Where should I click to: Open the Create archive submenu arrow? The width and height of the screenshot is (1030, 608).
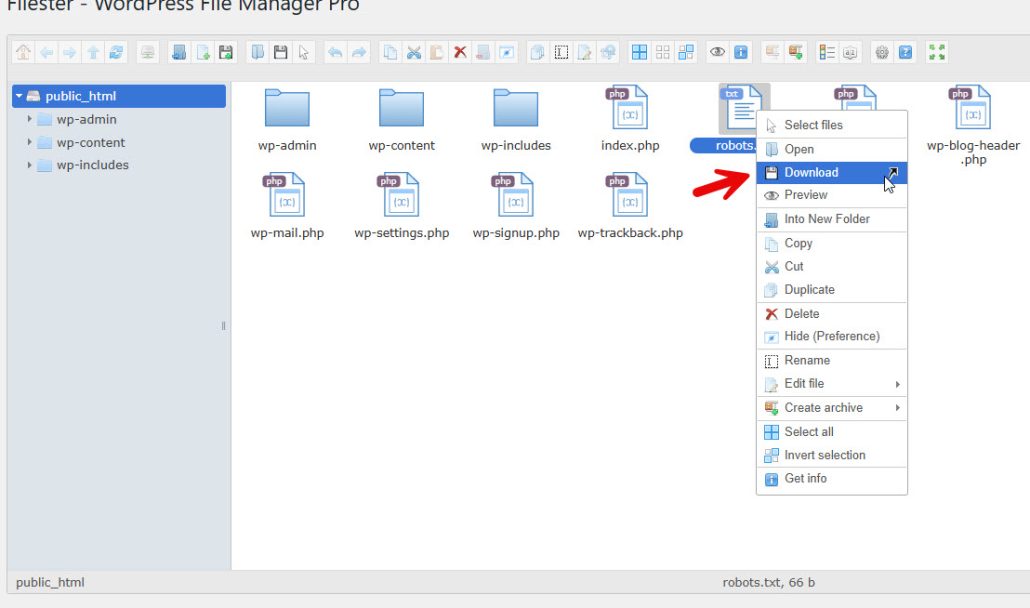coord(897,408)
